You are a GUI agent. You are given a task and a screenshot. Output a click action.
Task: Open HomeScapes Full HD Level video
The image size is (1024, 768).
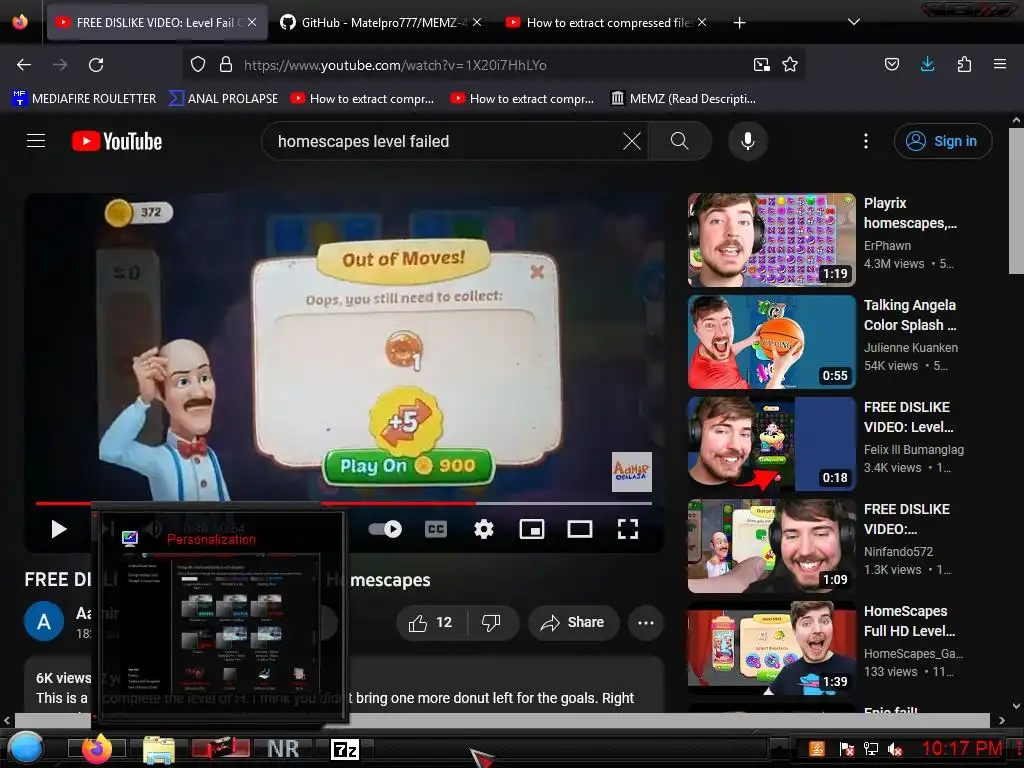[771, 647]
